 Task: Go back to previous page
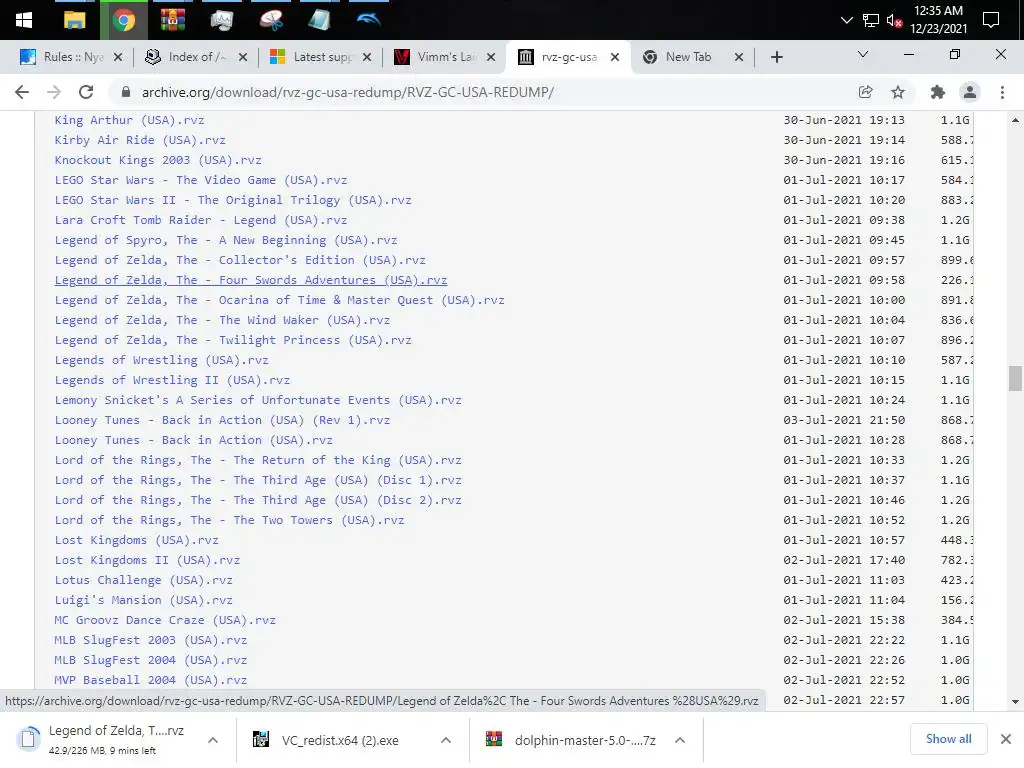point(22,92)
